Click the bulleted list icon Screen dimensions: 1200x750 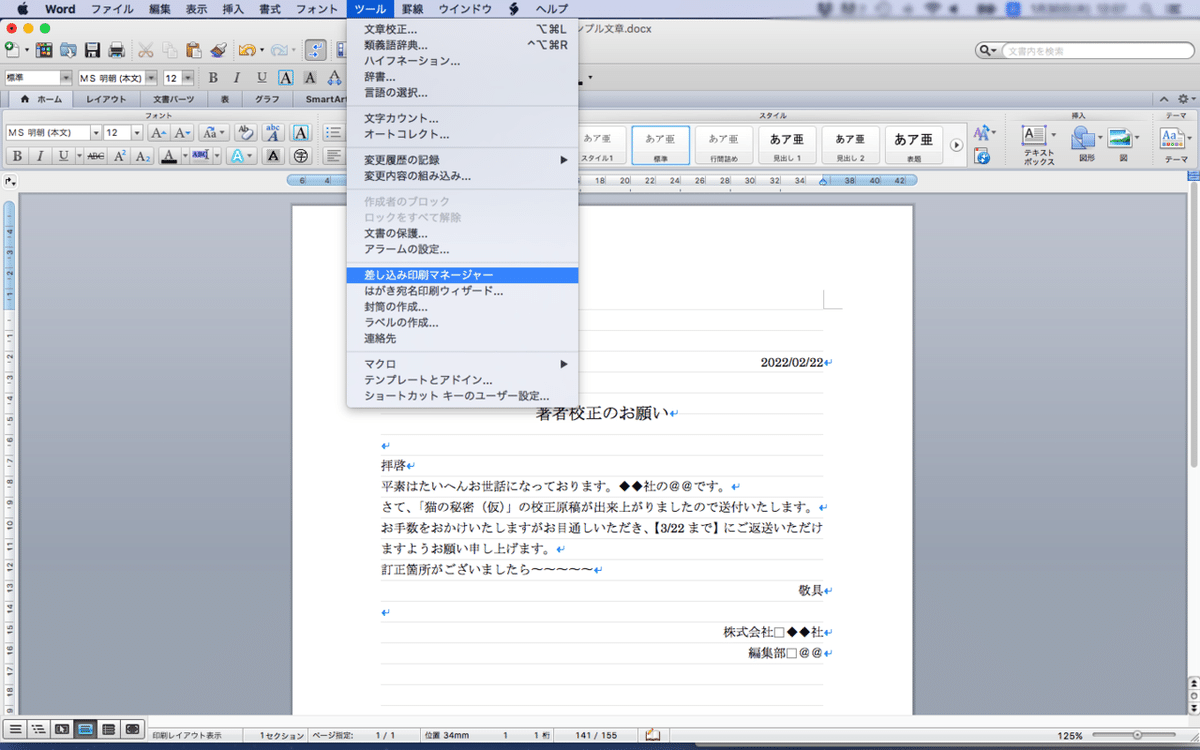[334, 133]
